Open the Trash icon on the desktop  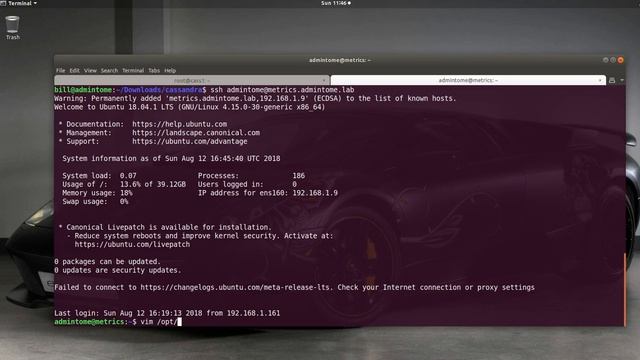[12, 27]
